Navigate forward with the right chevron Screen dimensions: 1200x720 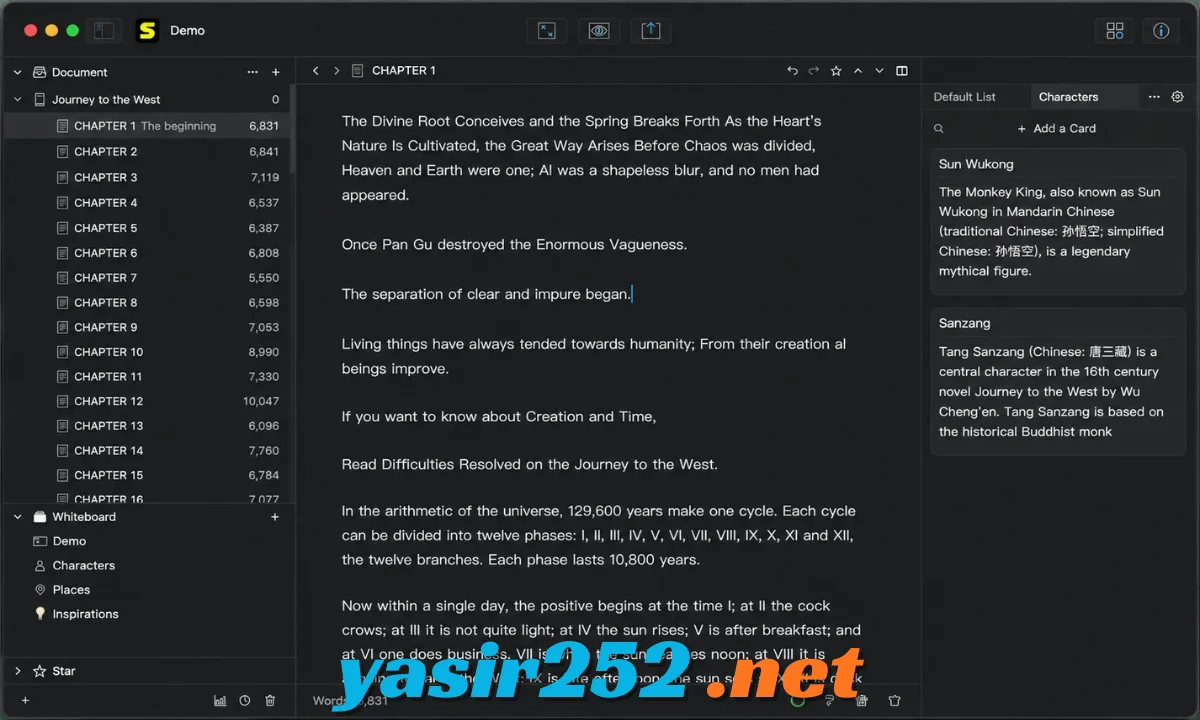tap(336, 71)
